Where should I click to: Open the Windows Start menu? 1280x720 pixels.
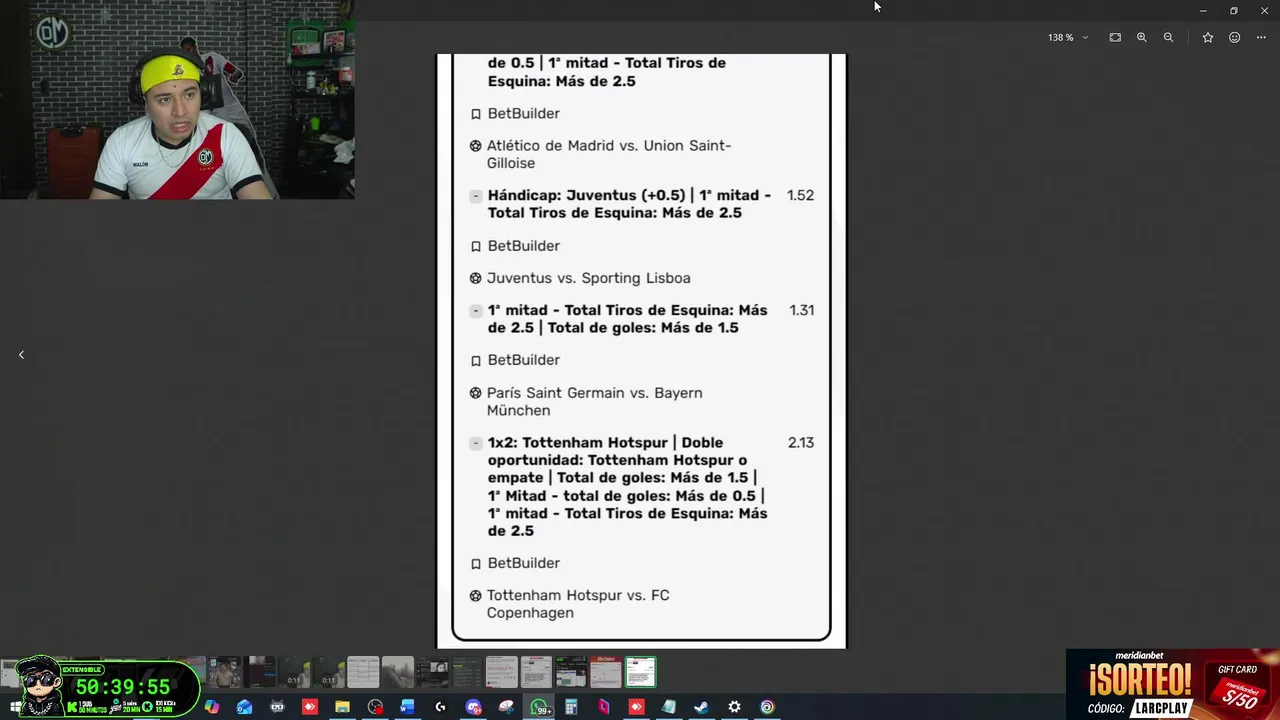point(15,707)
